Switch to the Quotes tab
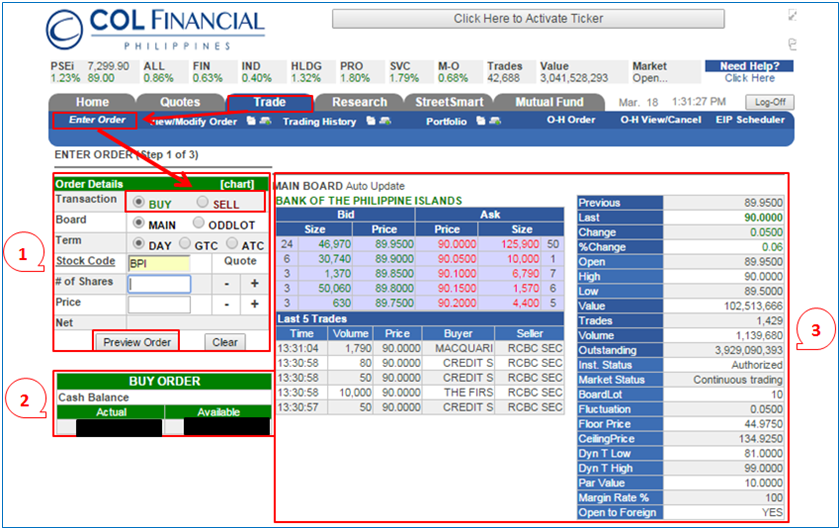Screen dimensions: 840x530 [180, 102]
